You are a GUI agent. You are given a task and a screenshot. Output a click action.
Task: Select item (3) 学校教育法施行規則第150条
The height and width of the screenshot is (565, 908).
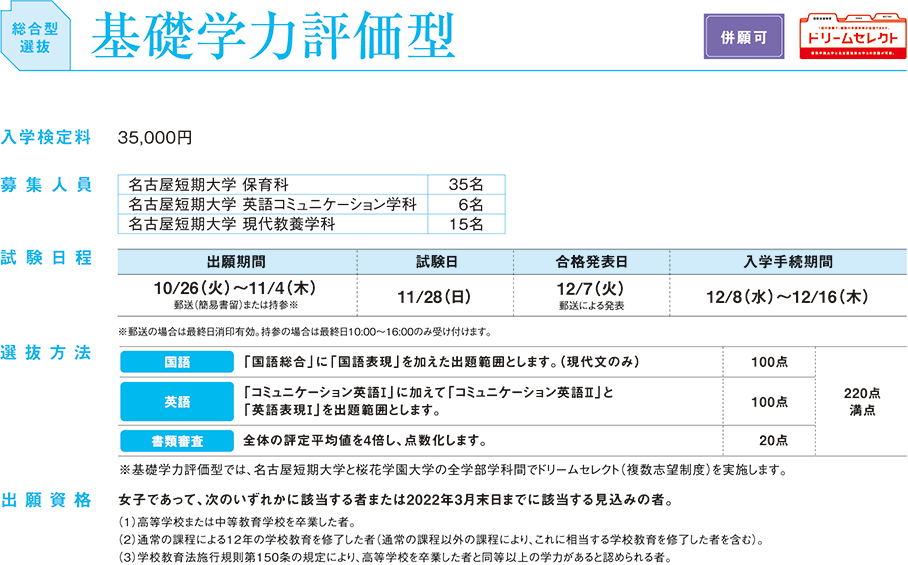(394, 557)
